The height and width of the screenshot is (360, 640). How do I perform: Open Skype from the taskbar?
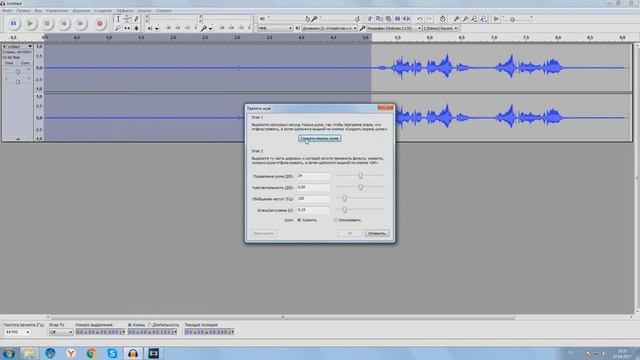click(x=112, y=353)
